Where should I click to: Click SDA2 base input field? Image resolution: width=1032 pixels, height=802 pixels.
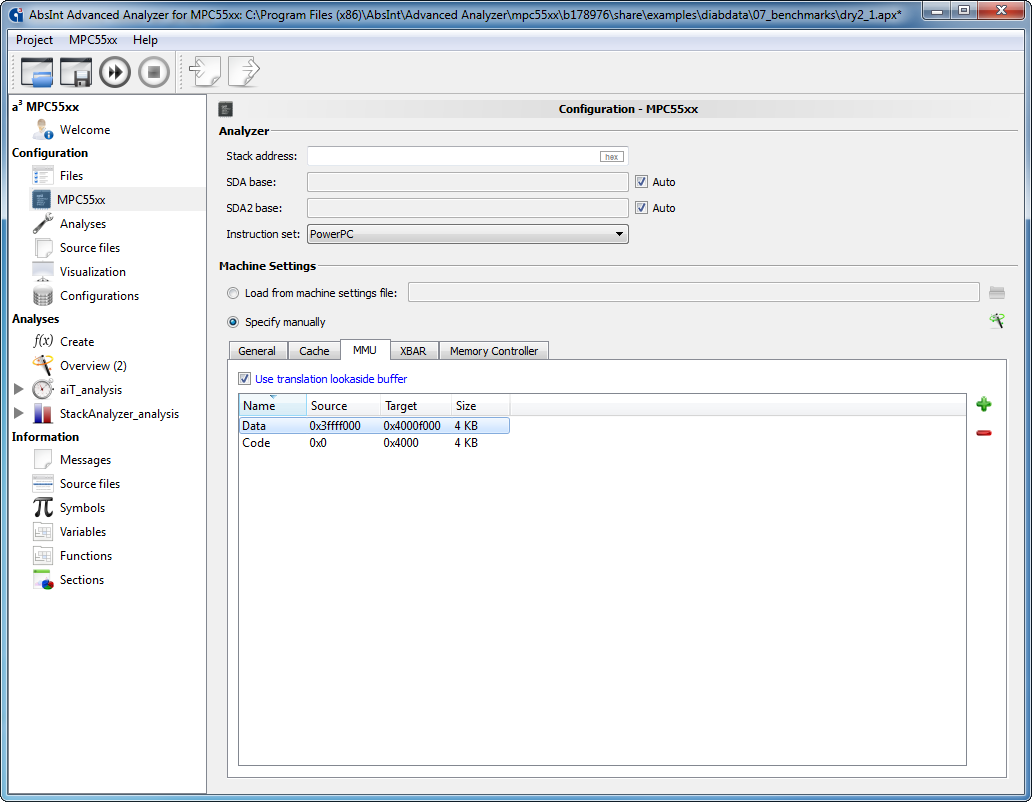(467, 208)
